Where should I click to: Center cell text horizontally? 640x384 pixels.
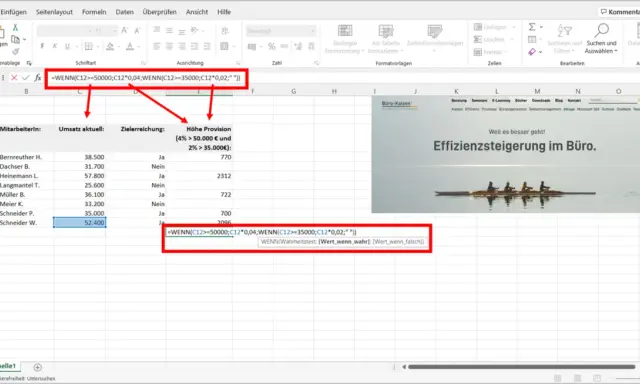(169, 46)
